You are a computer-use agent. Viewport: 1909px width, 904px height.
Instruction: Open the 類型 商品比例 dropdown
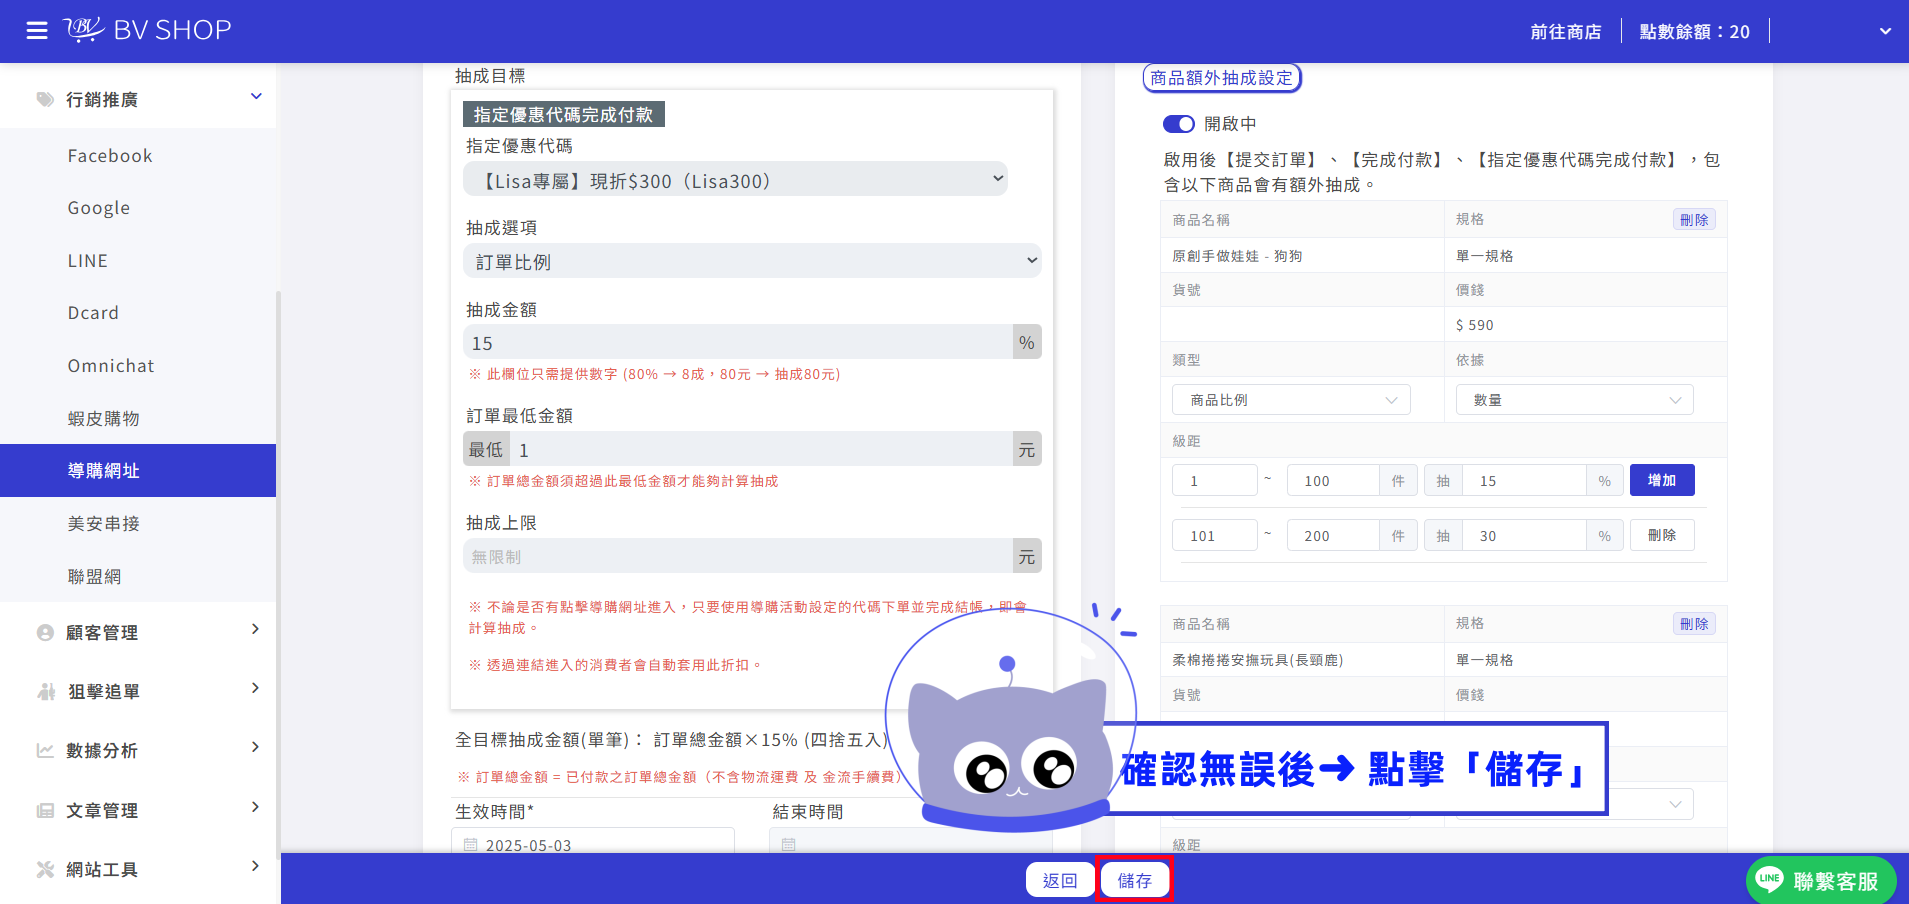pyautogui.click(x=1291, y=400)
